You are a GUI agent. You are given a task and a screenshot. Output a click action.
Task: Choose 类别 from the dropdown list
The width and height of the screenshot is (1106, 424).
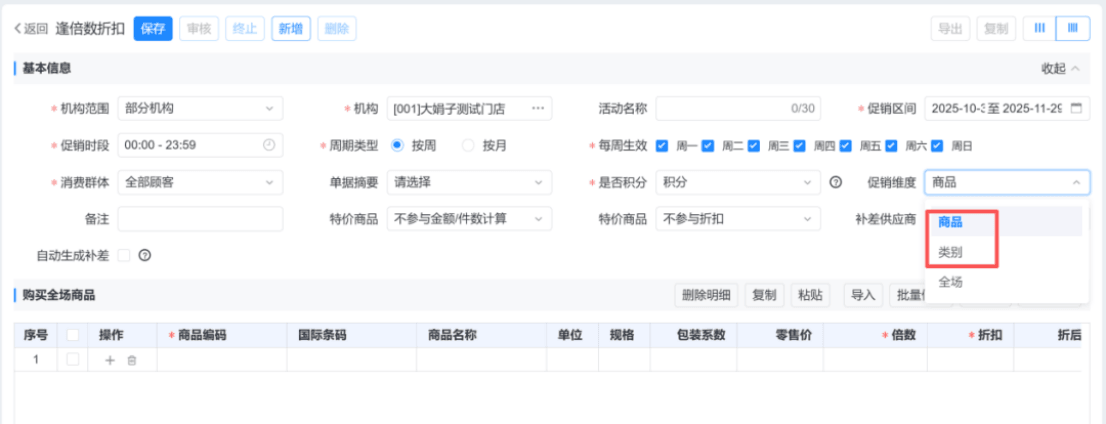pos(951,252)
